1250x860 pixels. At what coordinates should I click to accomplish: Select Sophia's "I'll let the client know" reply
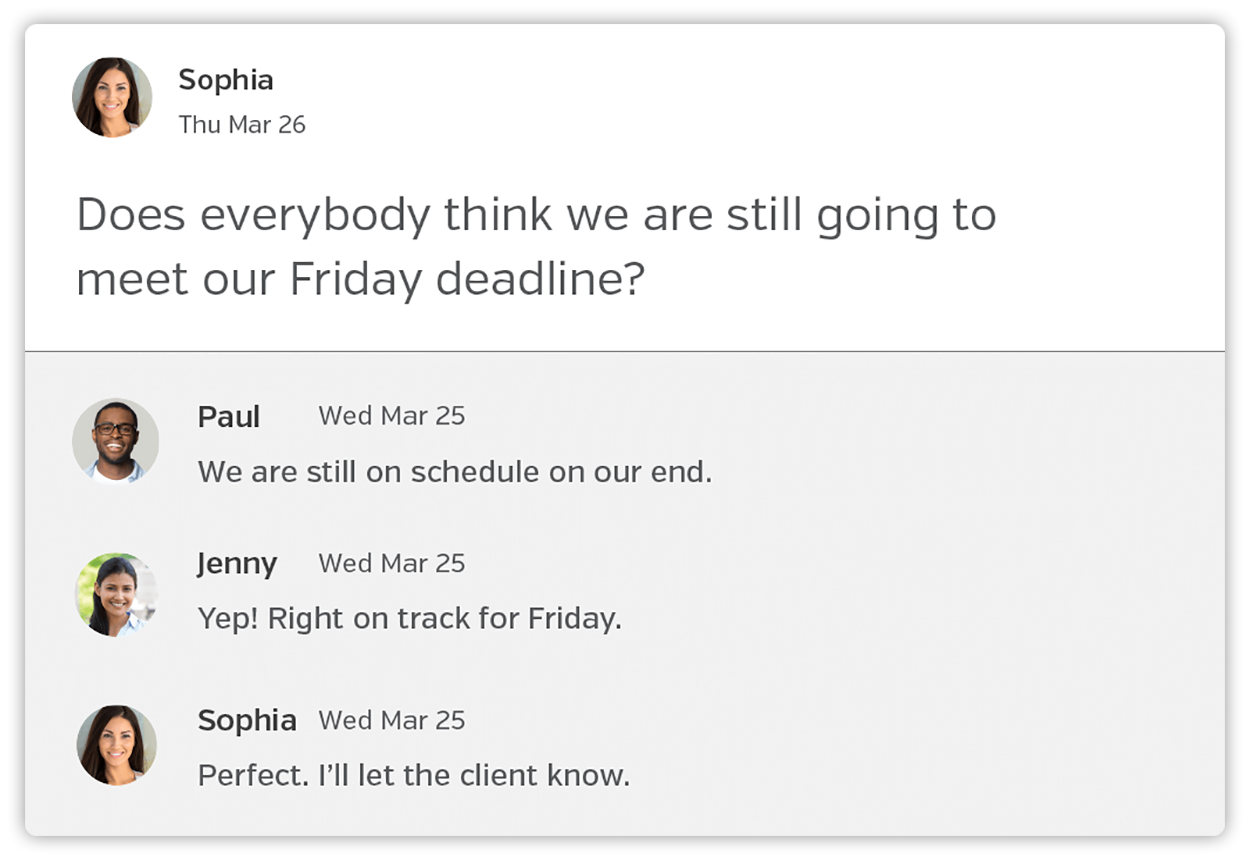414,775
